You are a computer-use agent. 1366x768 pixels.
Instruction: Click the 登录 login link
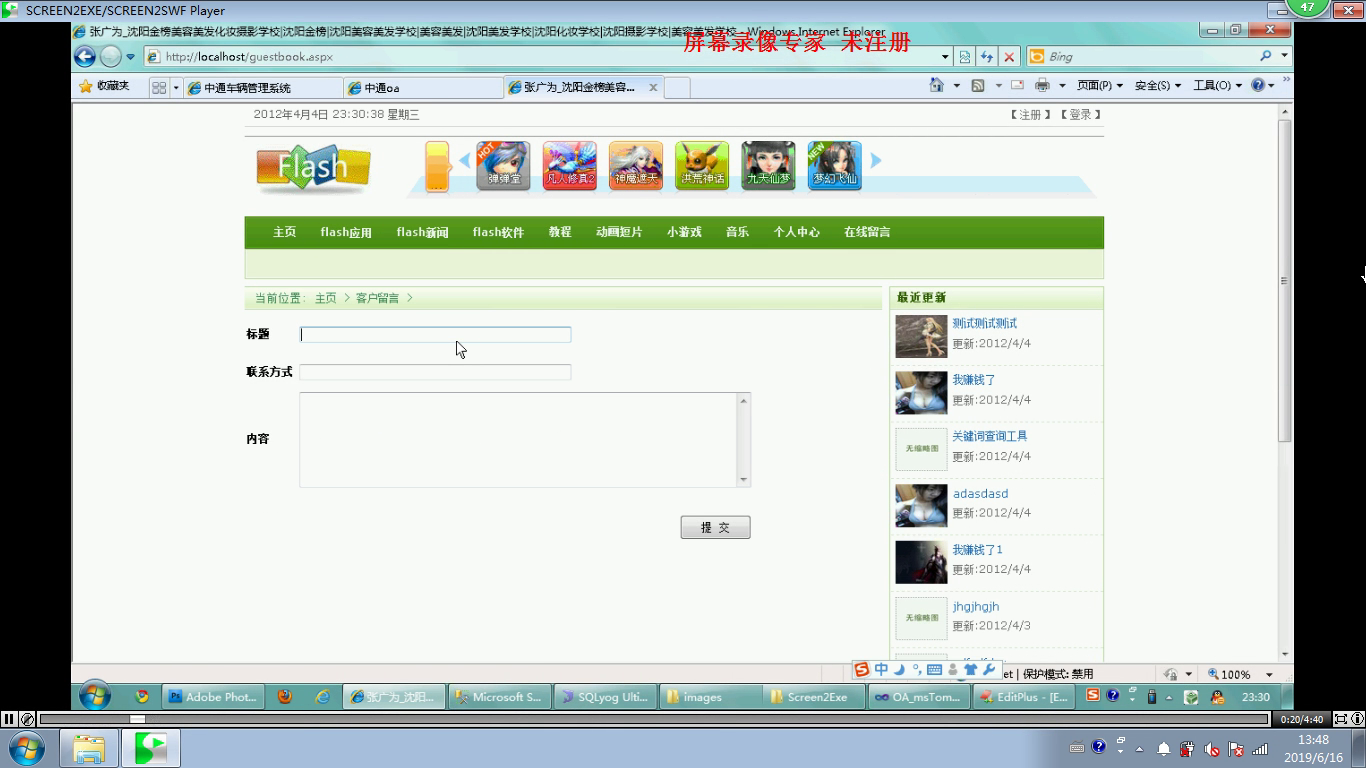click(x=1081, y=115)
